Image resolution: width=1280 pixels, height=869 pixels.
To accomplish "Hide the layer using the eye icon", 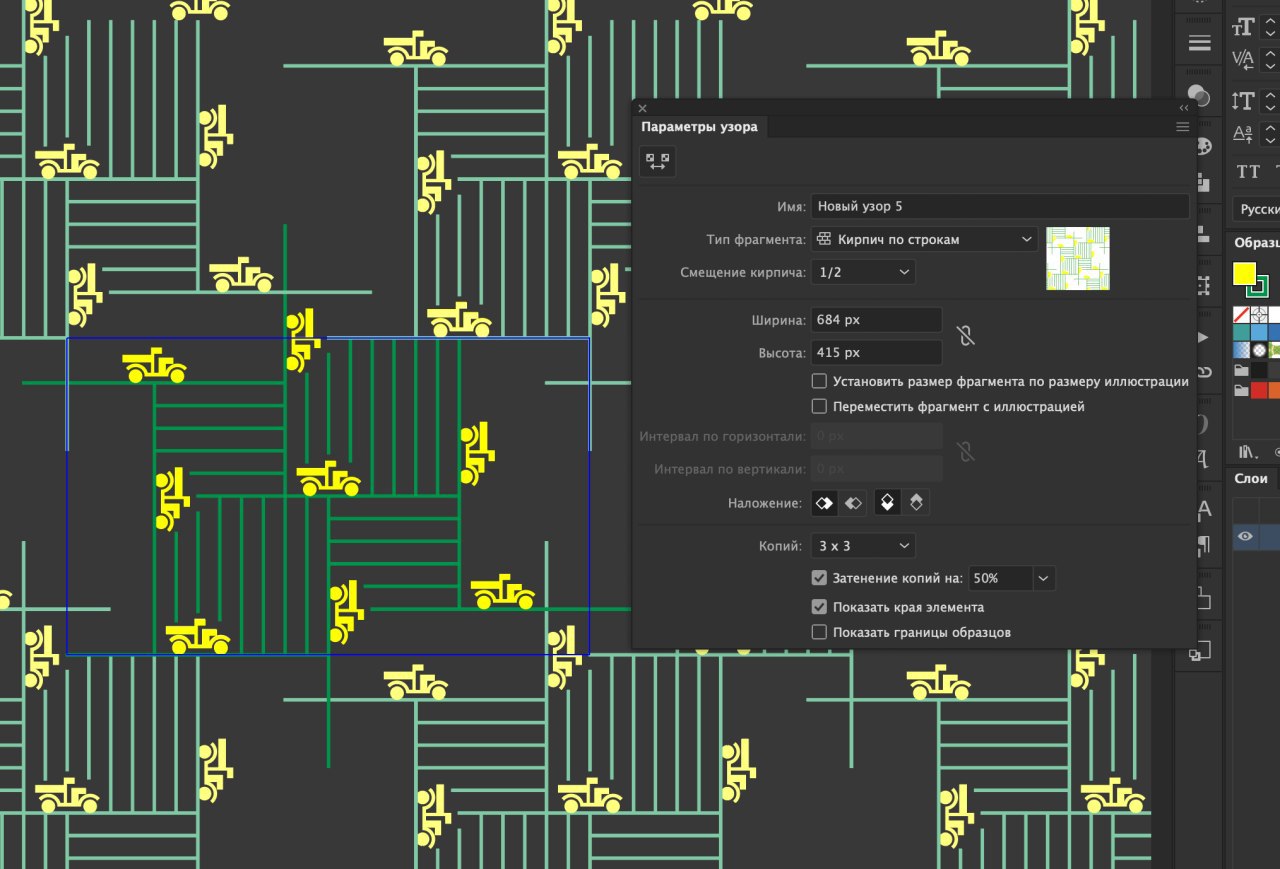I will 1245,537.
